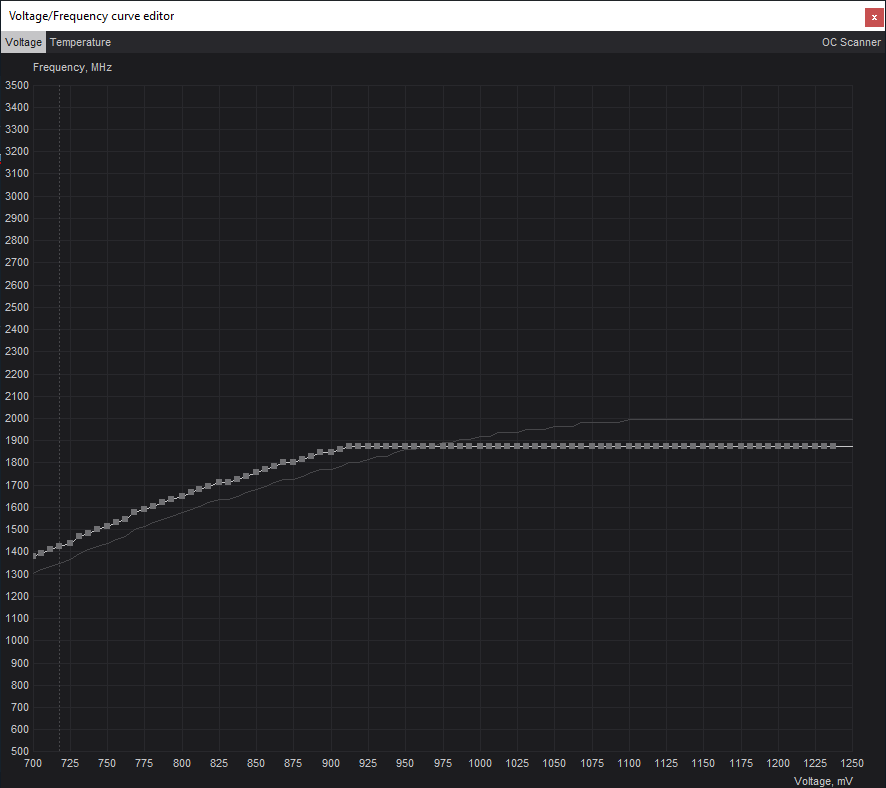Click the 'Voltage, mV' axis label
This screenshot has height=788, width=886.
click(x=823, y=781)
